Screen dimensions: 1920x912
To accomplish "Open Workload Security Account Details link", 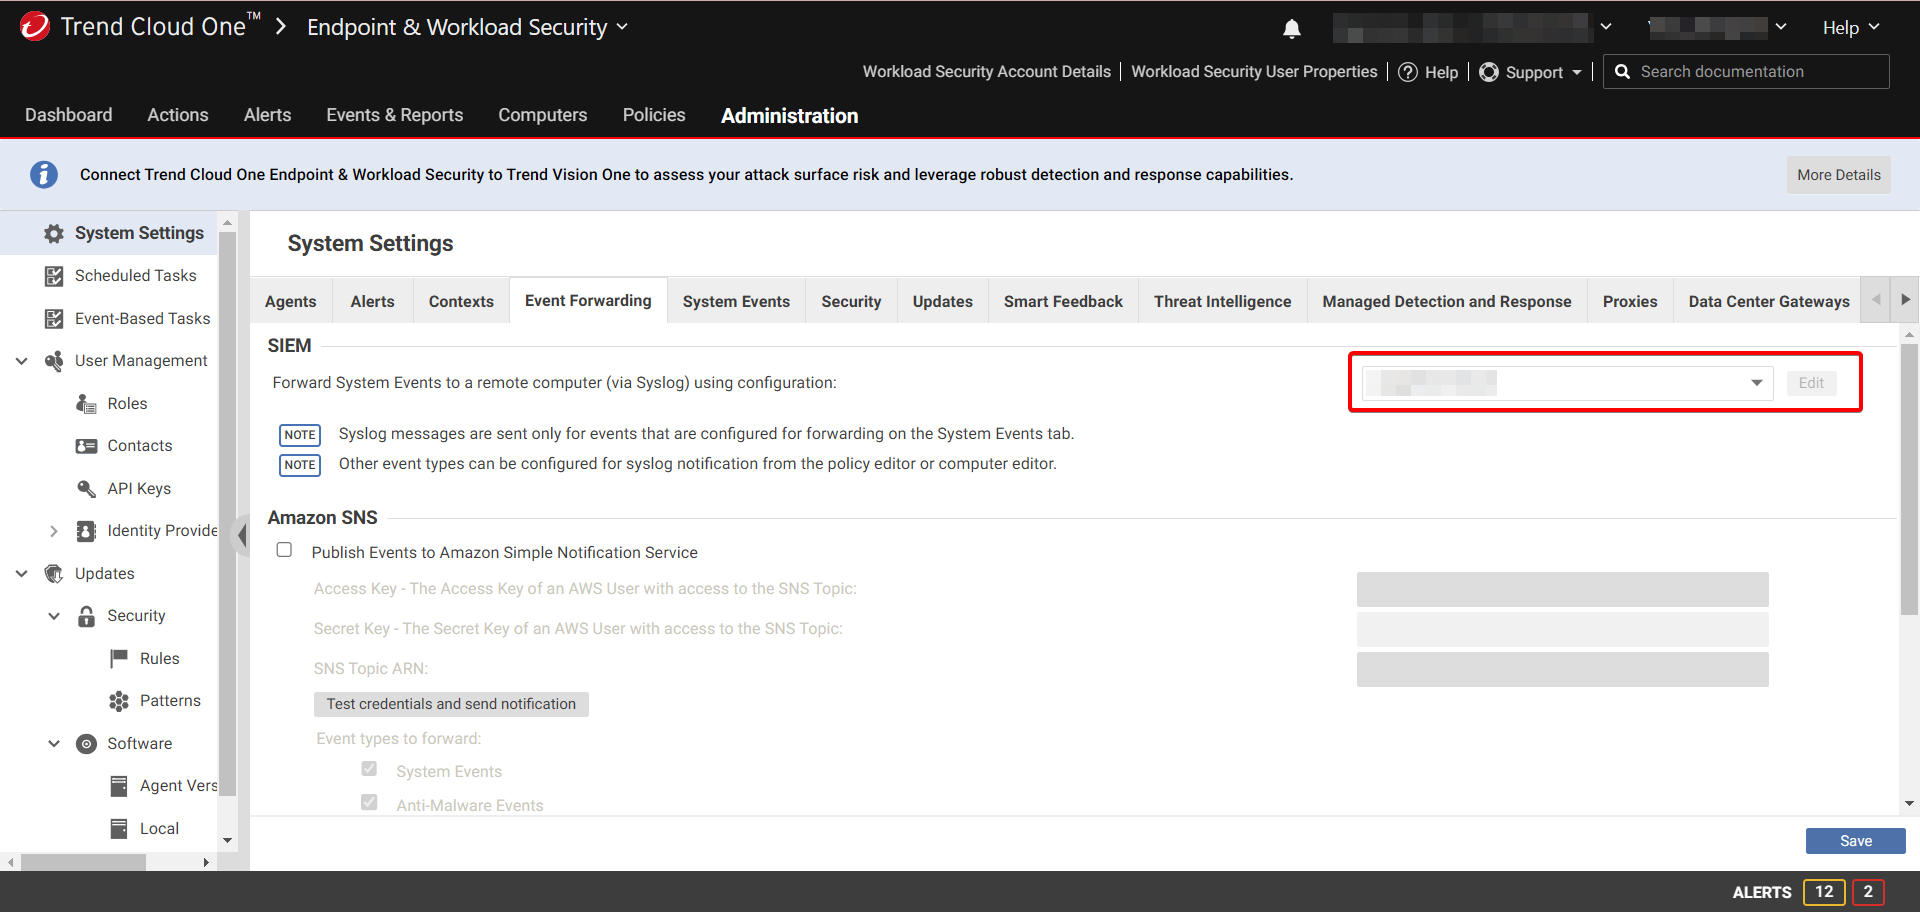I will pos(987,72).
